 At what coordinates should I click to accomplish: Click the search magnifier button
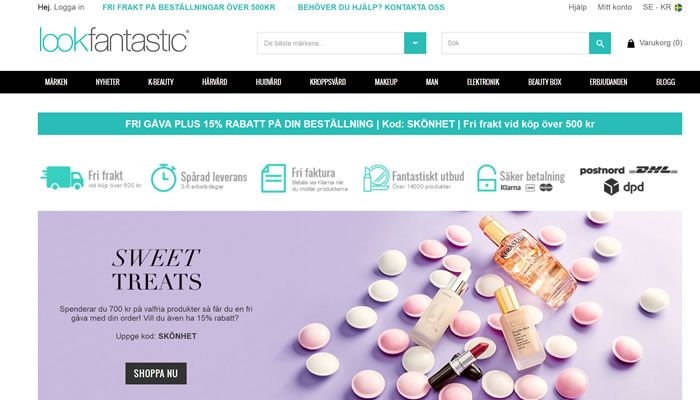(x=600, y=43)
